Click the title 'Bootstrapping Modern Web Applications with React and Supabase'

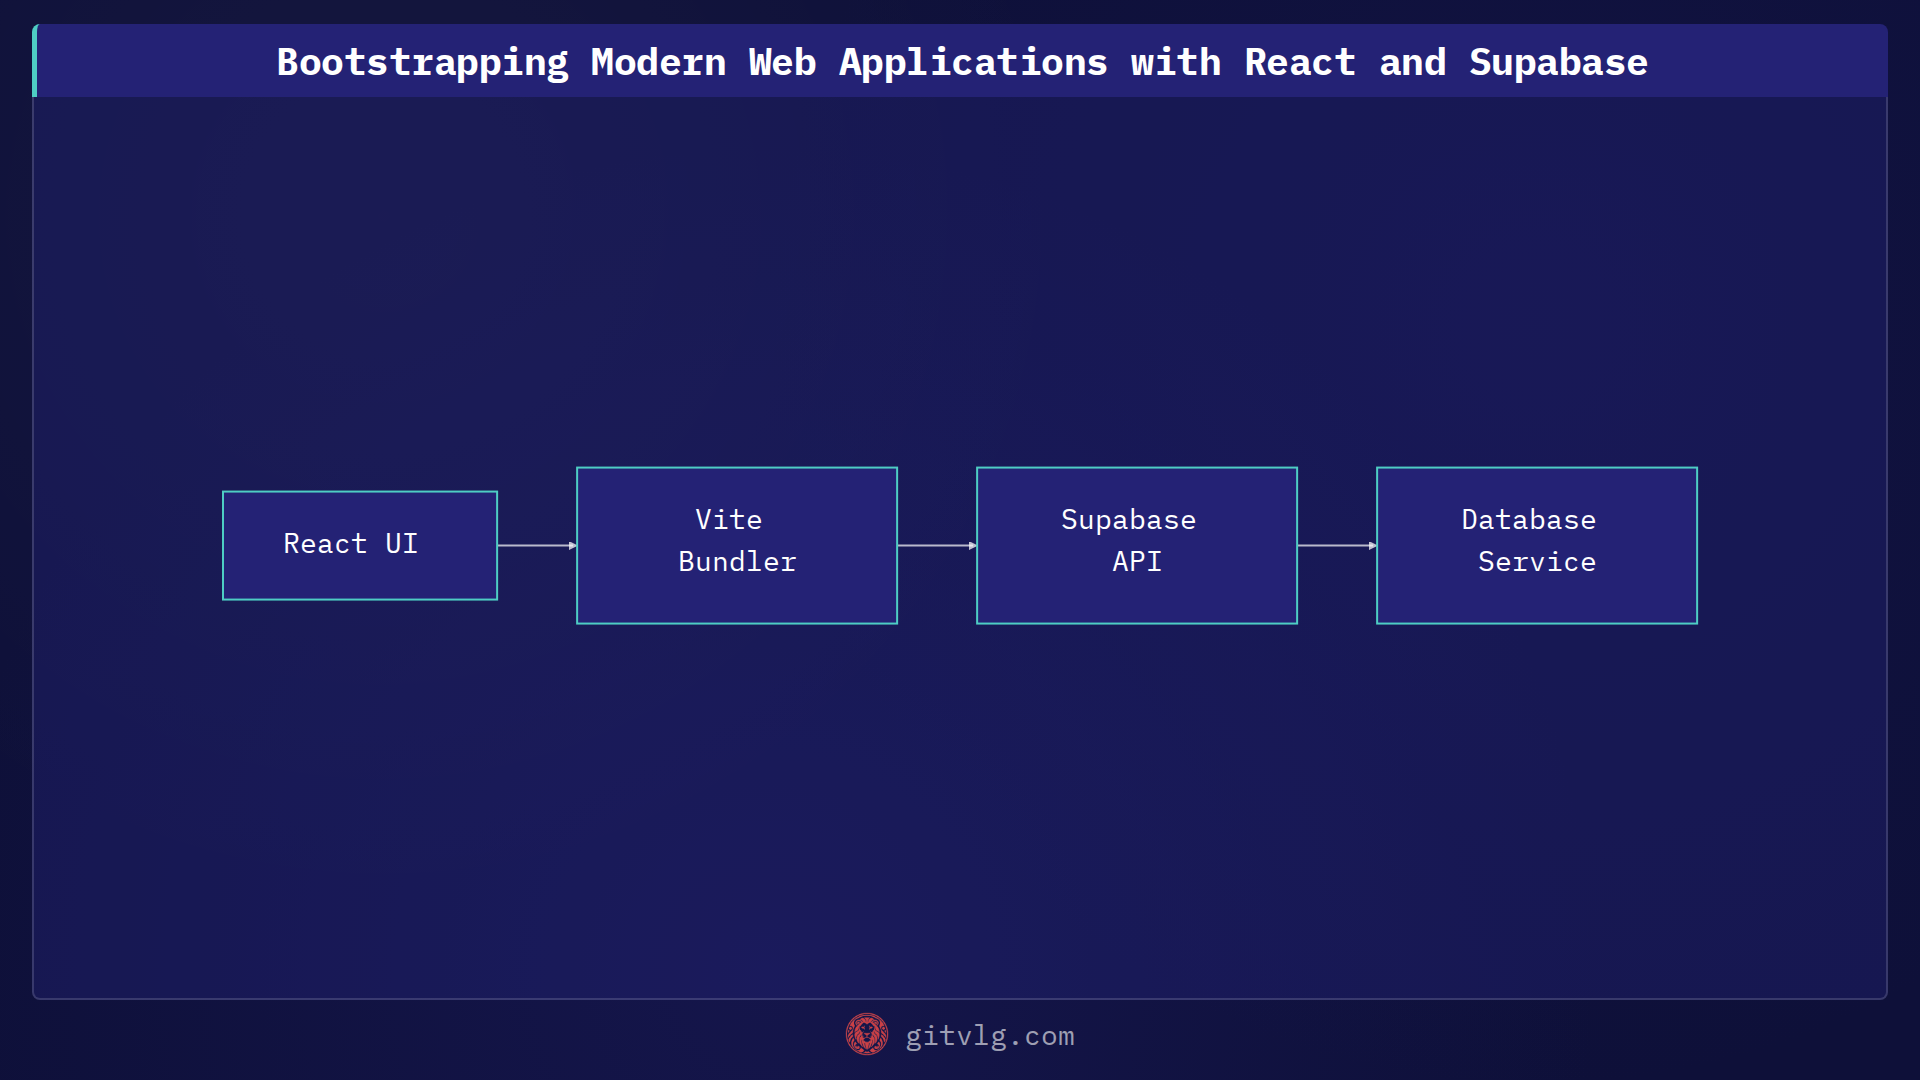click(x=962, y=62)
